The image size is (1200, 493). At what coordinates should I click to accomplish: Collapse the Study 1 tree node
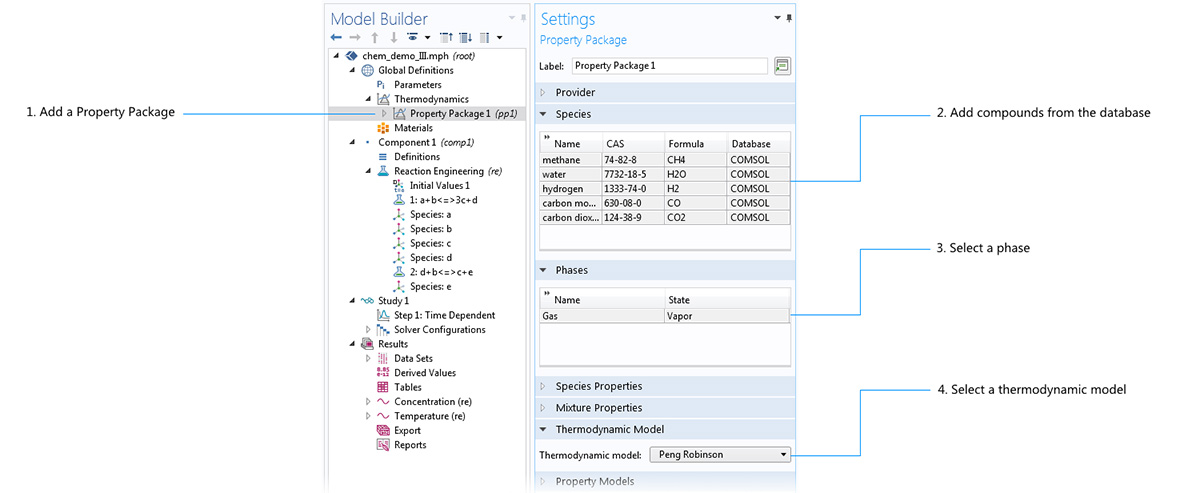tap(352, 301)
